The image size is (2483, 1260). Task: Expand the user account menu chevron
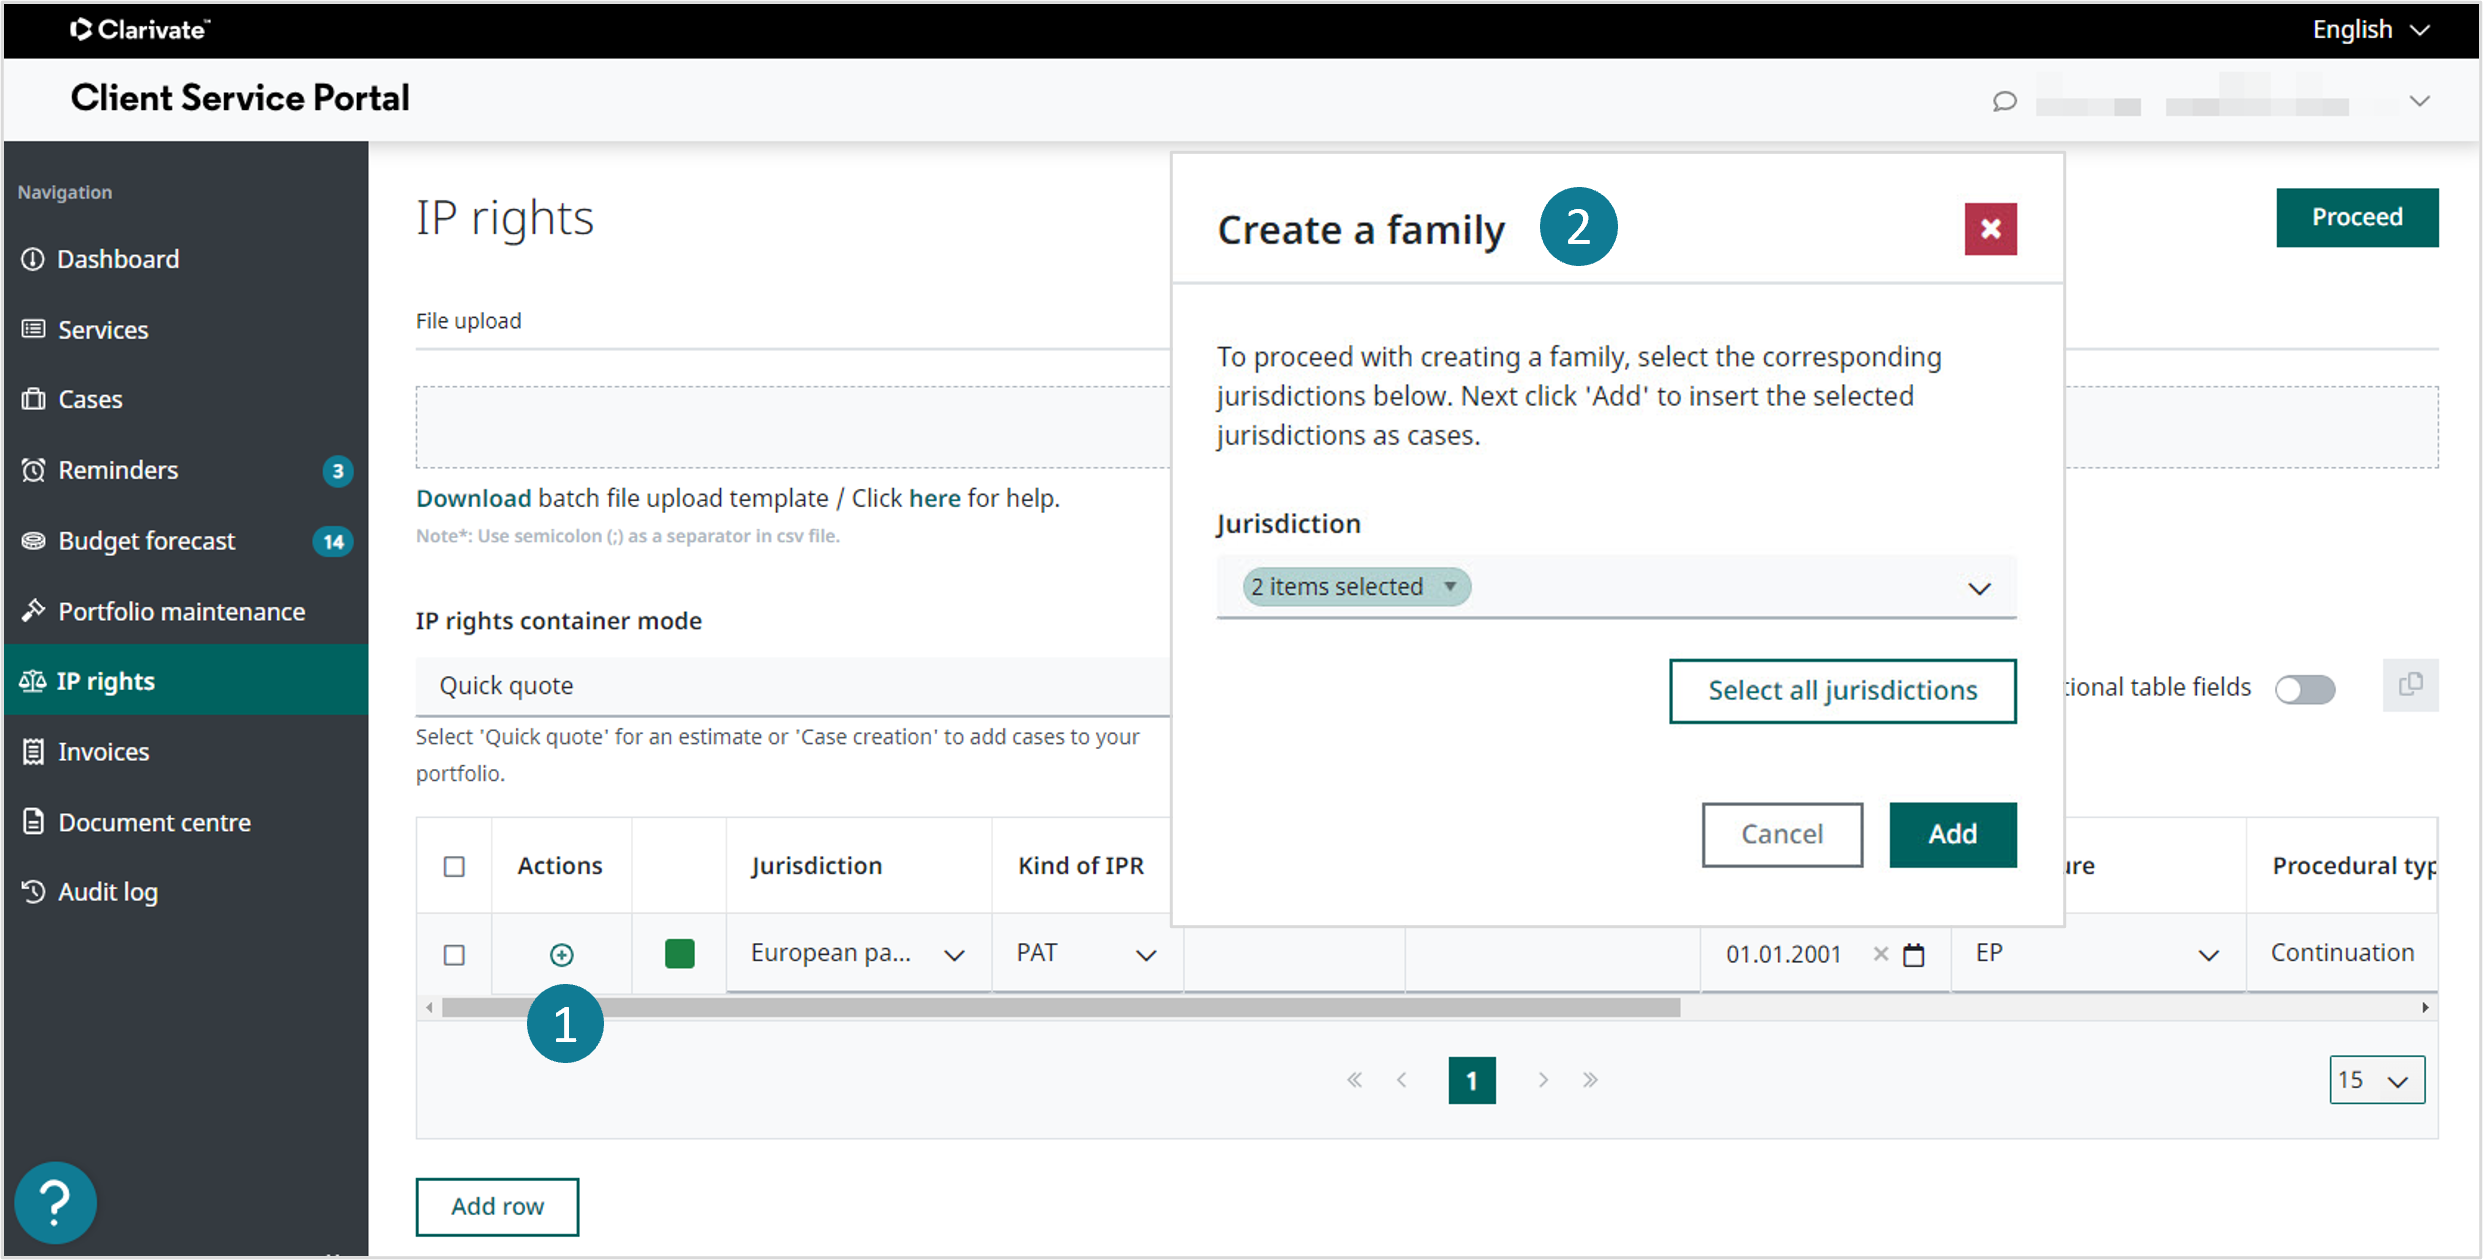[x=2420, y=101]
